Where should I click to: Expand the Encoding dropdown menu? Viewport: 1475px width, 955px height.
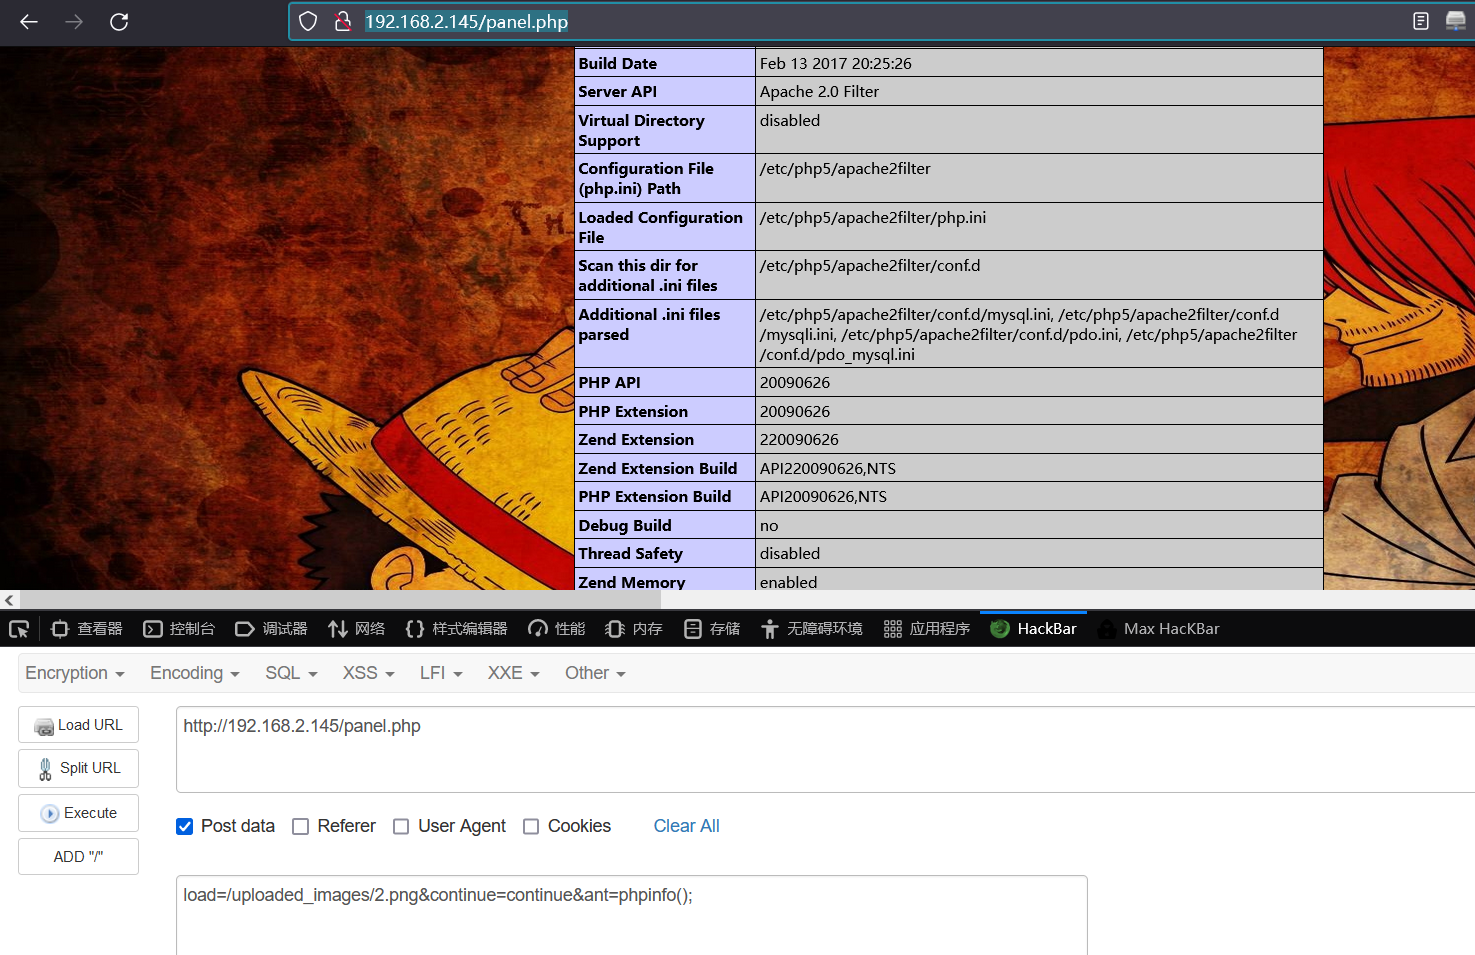[195, 673]
